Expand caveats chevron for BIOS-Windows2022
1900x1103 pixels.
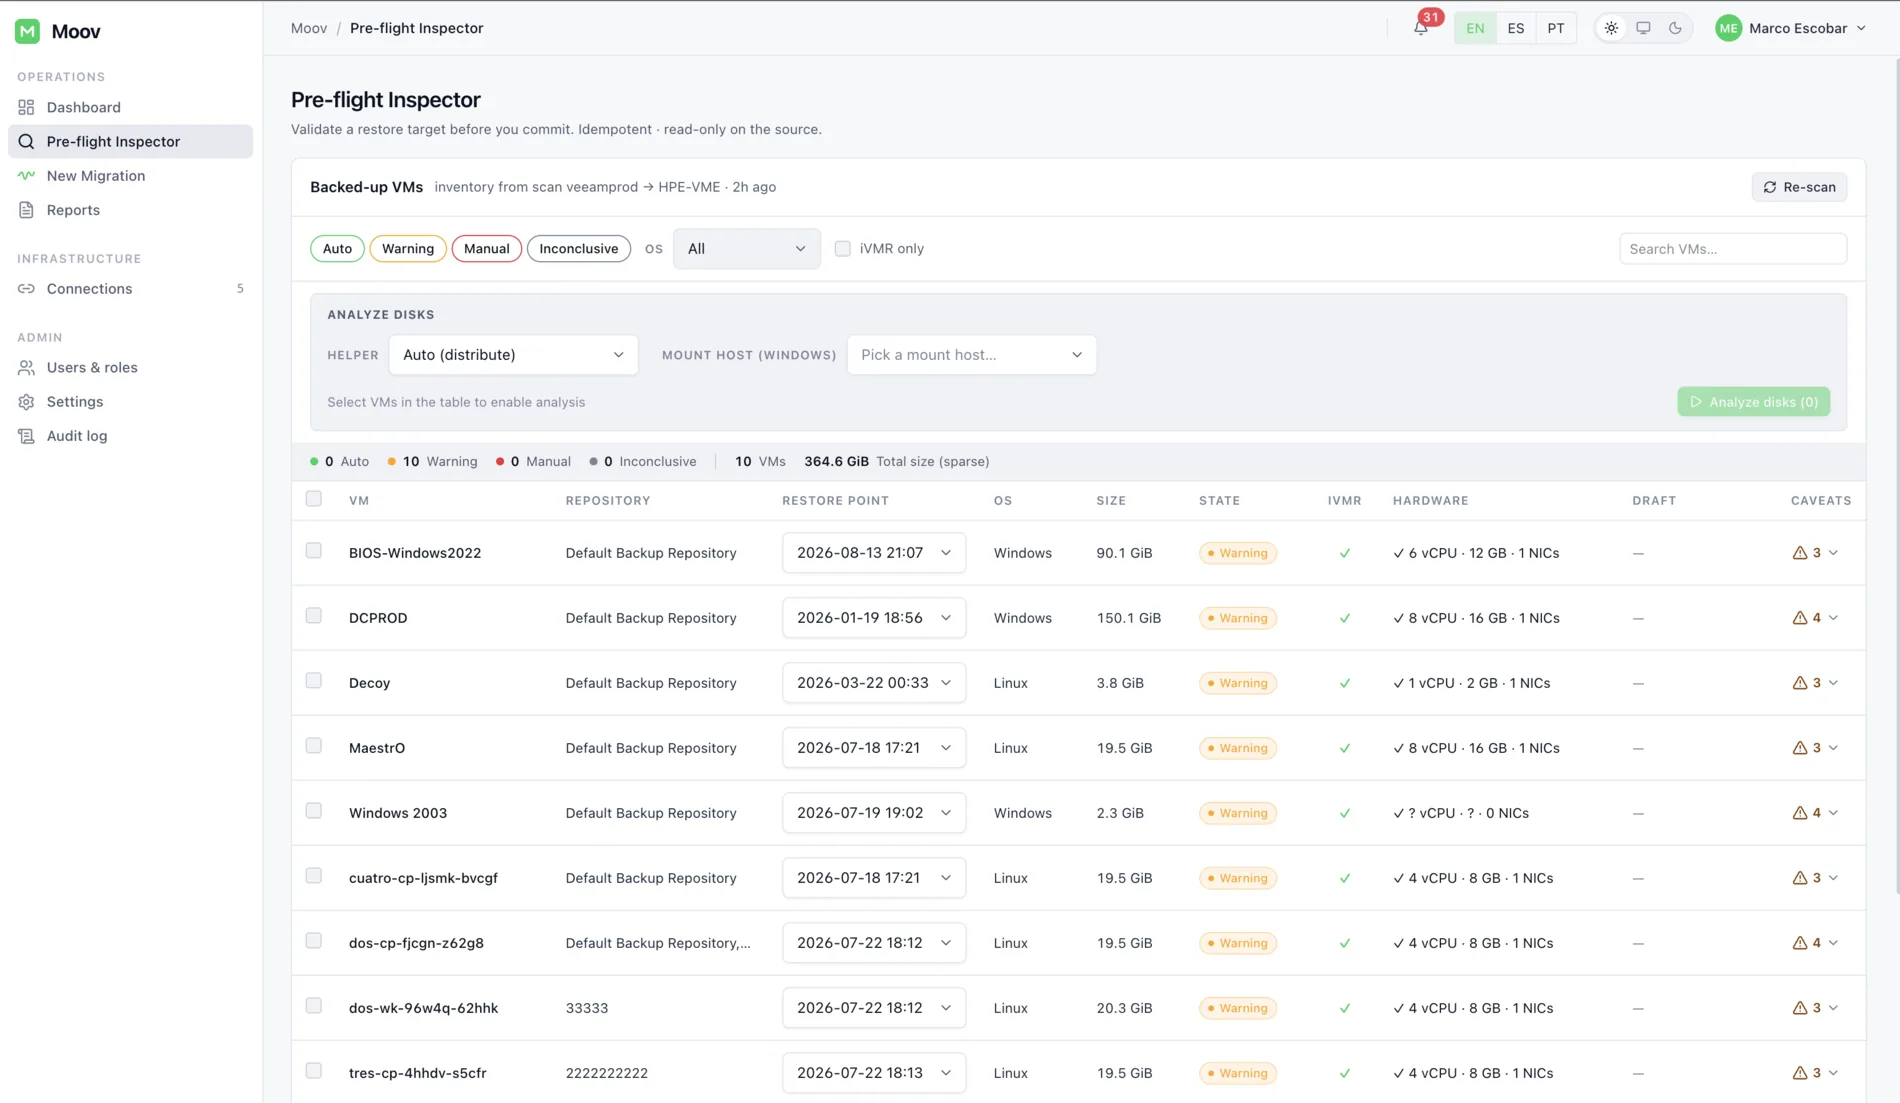click(1833, 553)
